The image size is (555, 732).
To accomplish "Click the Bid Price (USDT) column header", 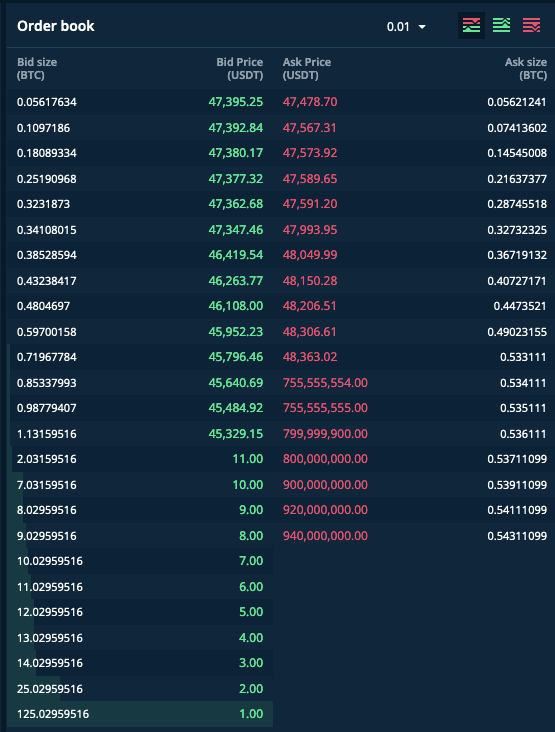I will point(240,69).
